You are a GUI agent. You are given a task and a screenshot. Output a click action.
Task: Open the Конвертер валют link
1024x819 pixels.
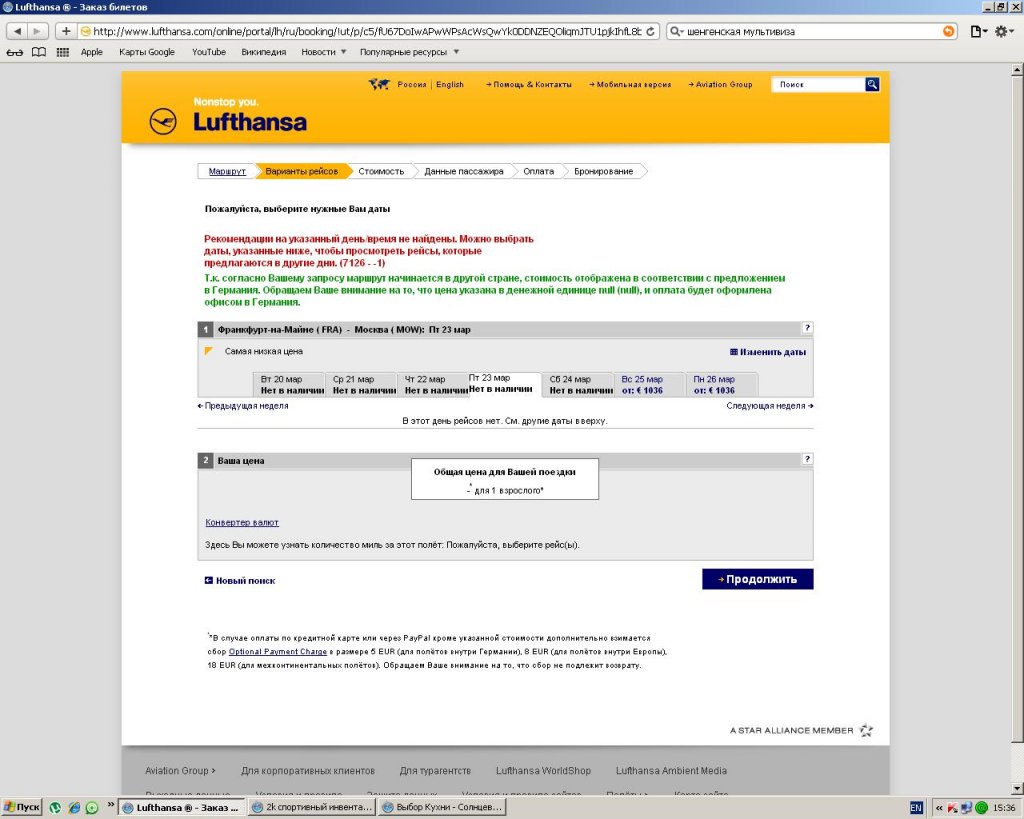242,522
